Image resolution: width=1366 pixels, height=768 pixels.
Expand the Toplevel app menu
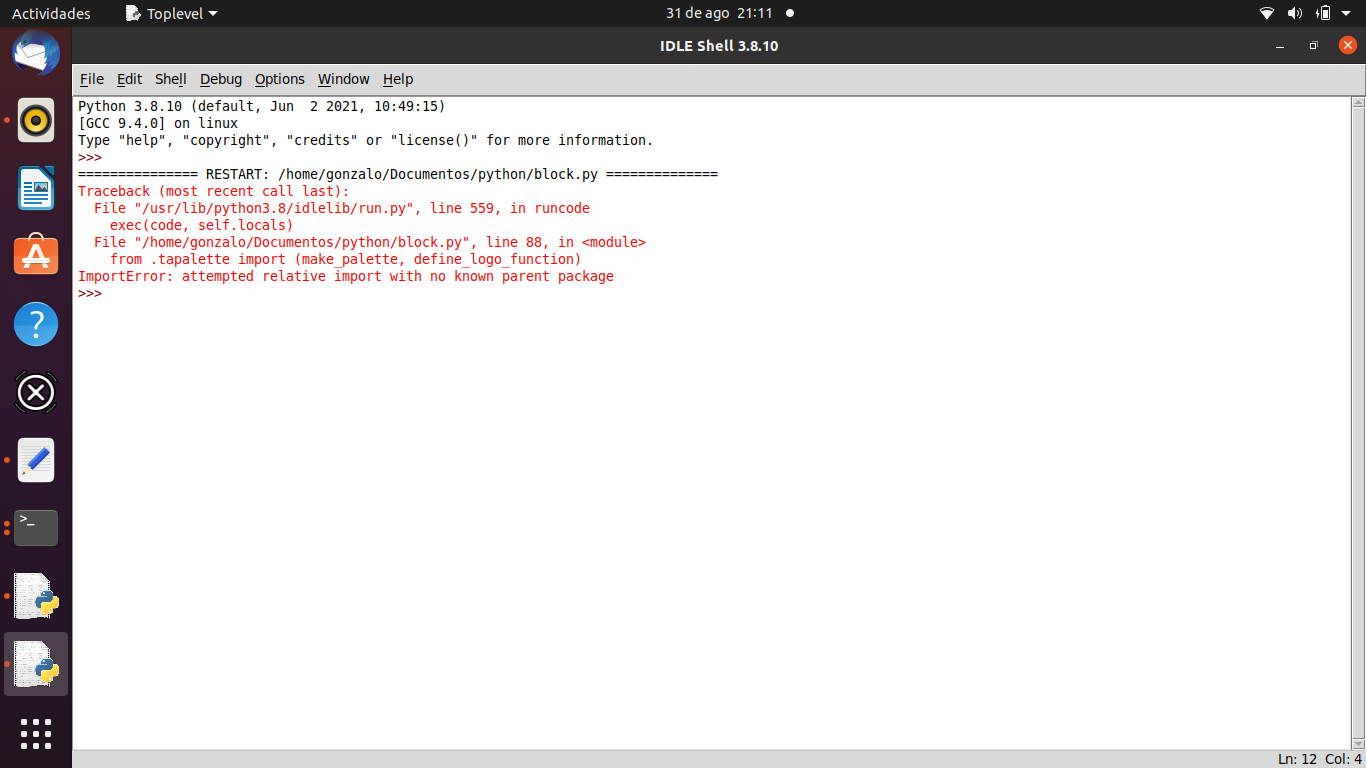coord(171,13)
